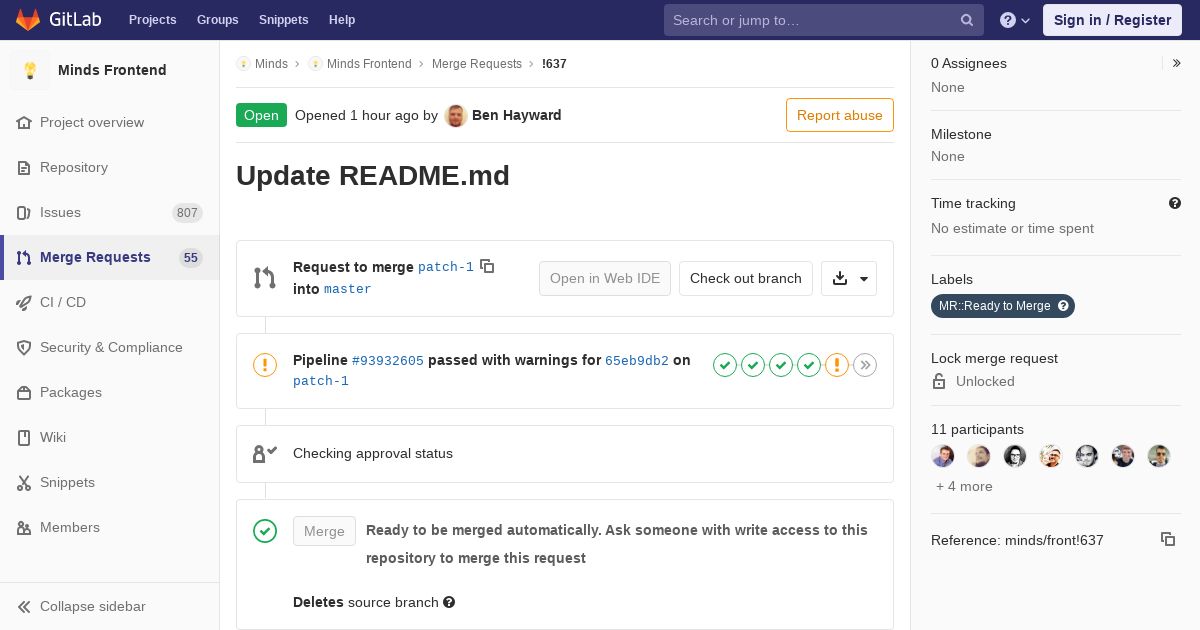
Task: Collapse right sidebar with double chevron
Action: pyautogui.click(x=1177, y=63)
